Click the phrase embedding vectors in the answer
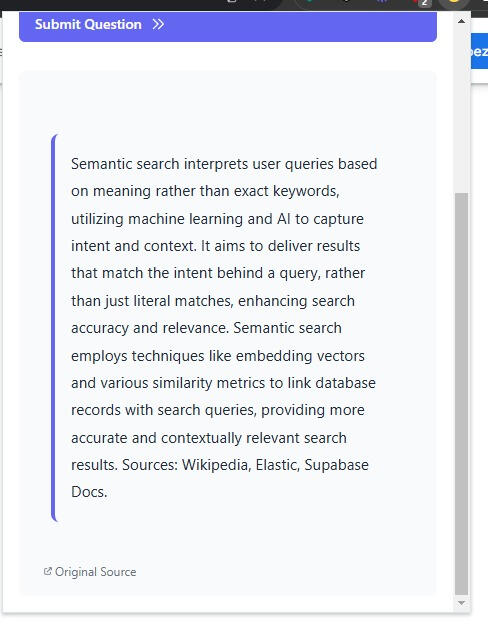This screenshot has width=488, height=626. click(300, 356)
